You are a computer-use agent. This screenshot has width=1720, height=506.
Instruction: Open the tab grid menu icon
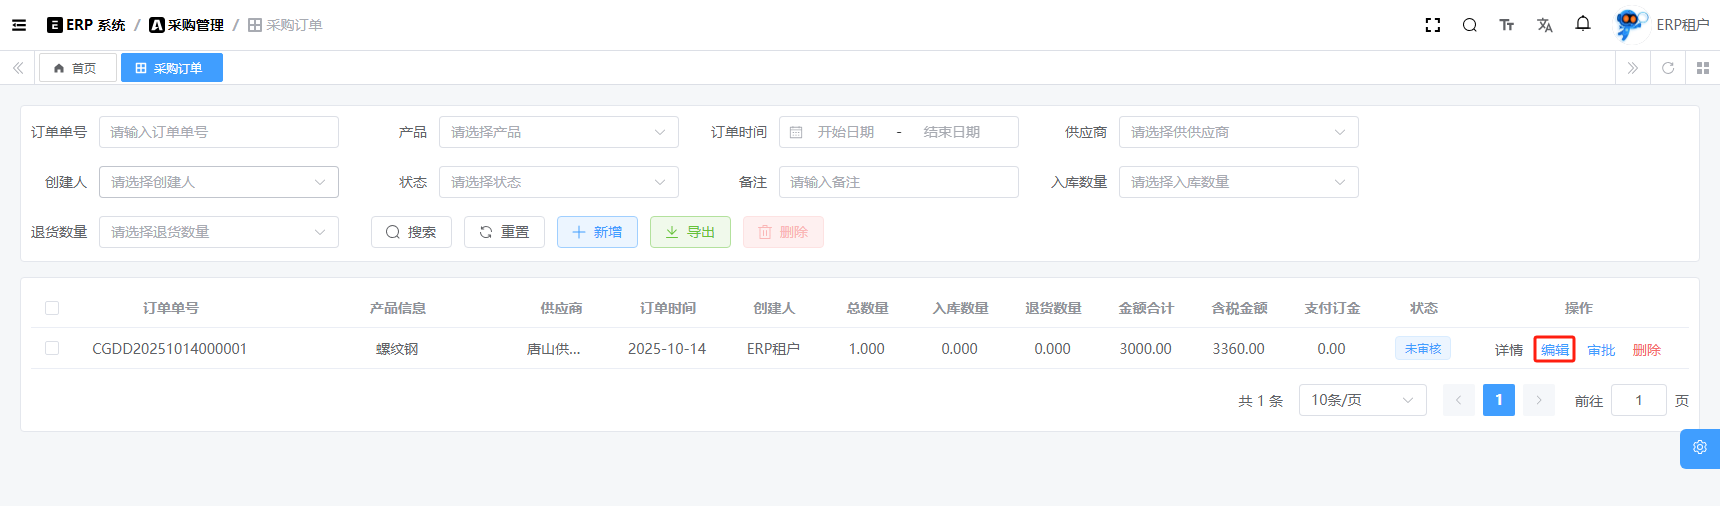(x=1702, y=68)
